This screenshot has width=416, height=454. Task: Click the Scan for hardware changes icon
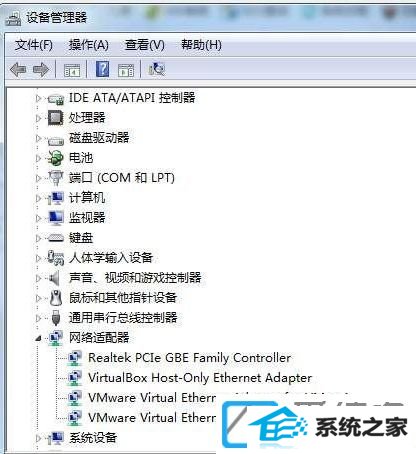157,69
